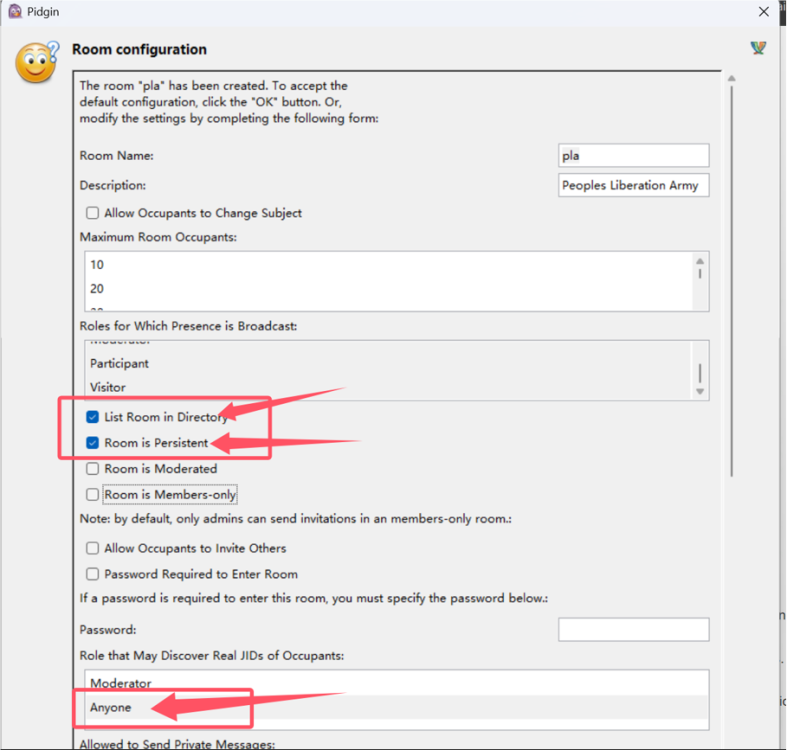The width and height of the screenshot is (787, 750).
Task: Click the Room Name text field
Action: pos(633,155)
